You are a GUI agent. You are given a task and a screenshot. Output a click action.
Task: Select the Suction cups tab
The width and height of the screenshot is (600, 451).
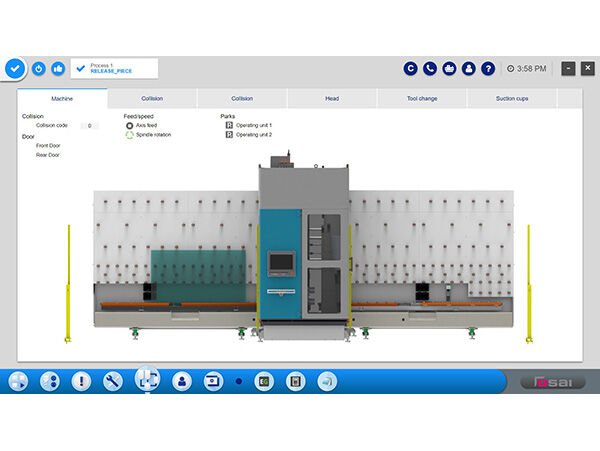click(512, 99)
